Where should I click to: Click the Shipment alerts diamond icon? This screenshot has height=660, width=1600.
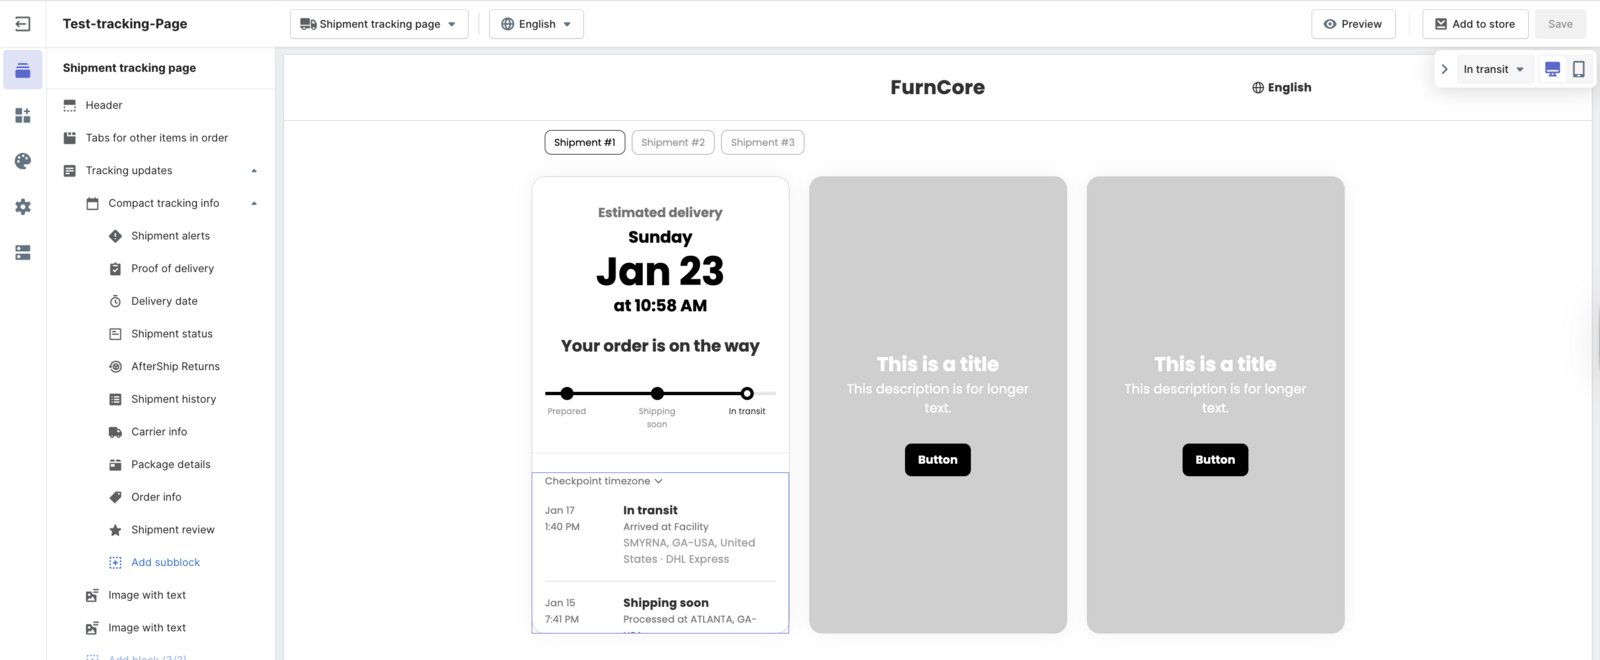(x=115, y=236)
